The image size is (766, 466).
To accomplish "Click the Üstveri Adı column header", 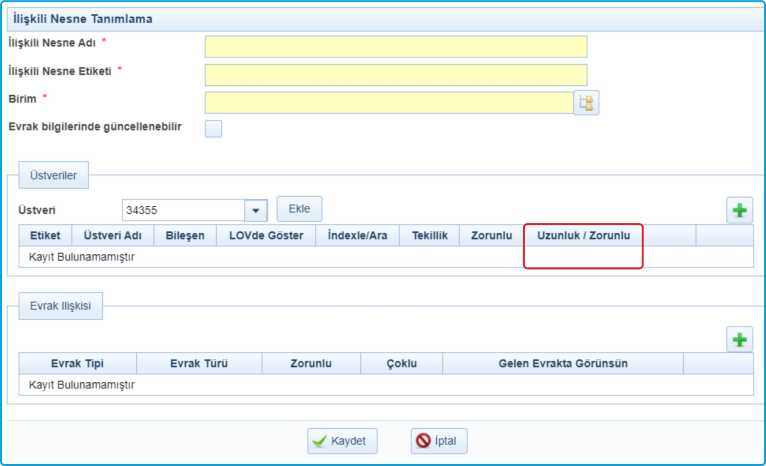I will tap(112, 235).
